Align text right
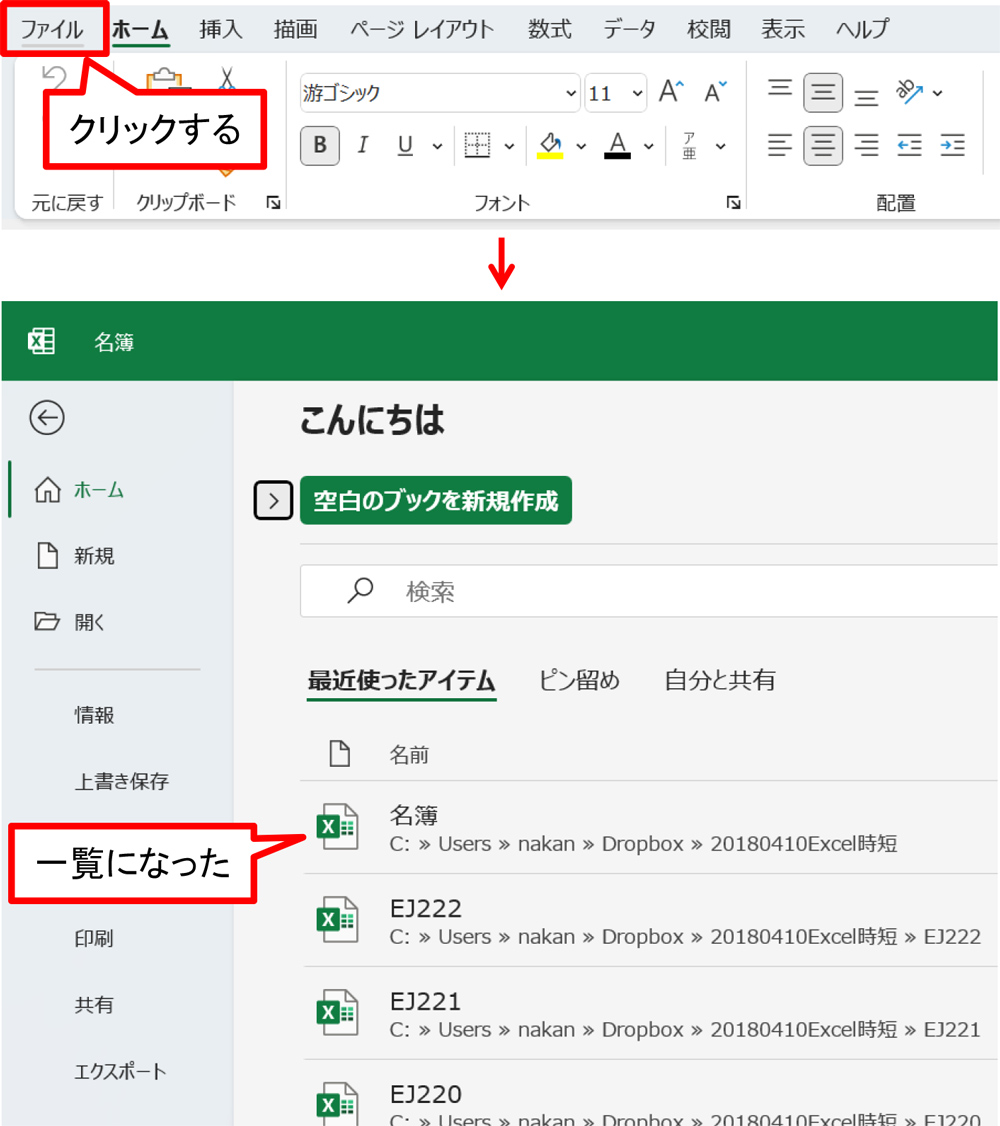The image size is (1000, 1126). (866, 146)
